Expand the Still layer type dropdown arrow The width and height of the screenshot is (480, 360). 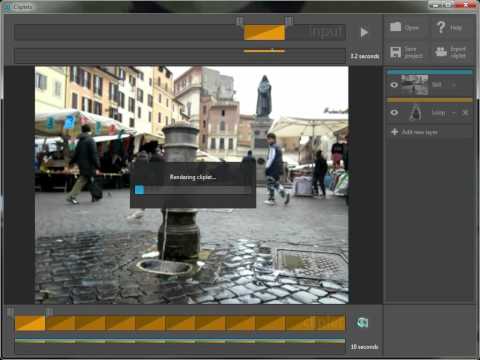(x=453, y=85)
